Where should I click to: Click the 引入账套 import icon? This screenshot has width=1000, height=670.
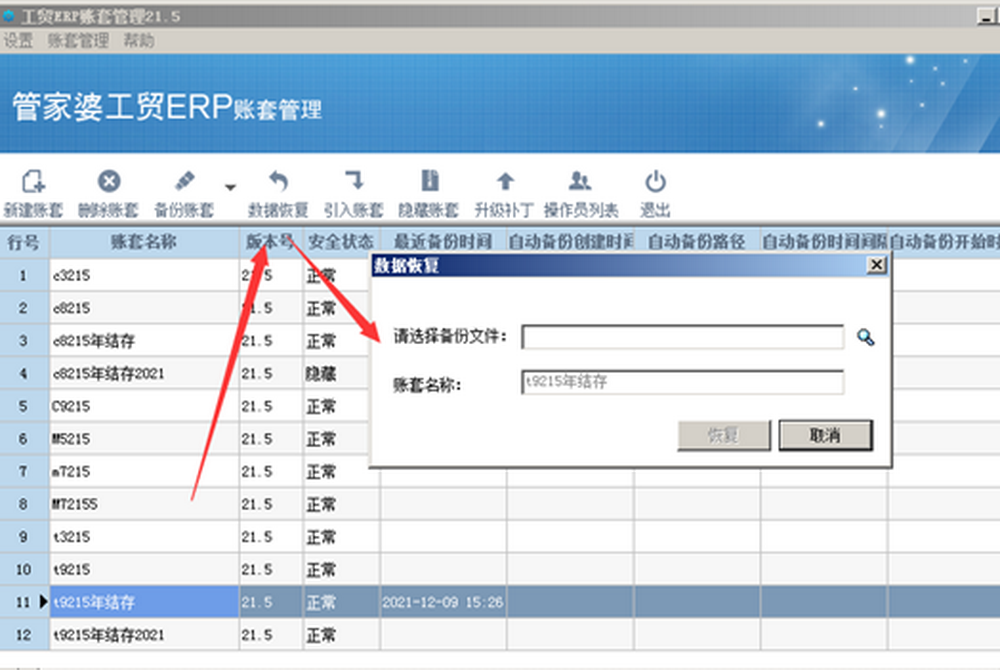pyautogui.click(x=353, y=182)
